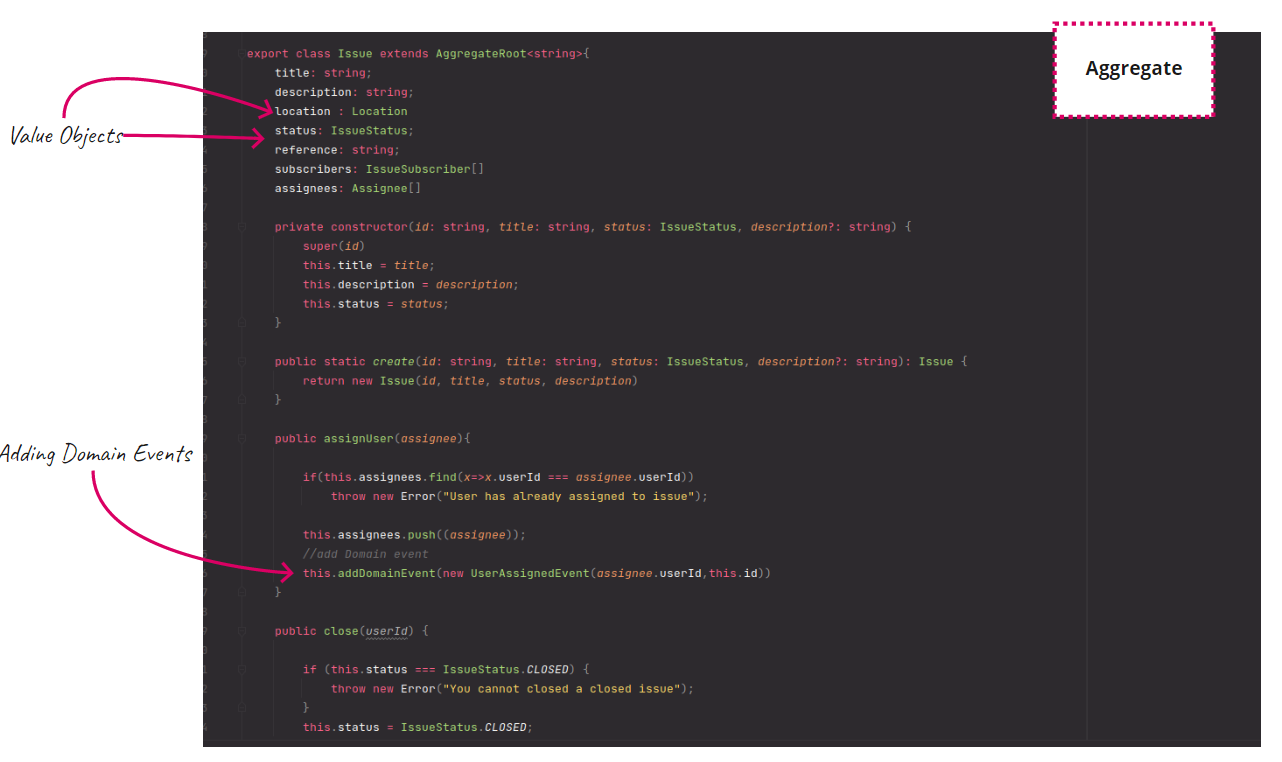The height and width of the screenshot is (762, 1282).
Task: Click the "//add Domain event" comment
Action: (365, 554)
